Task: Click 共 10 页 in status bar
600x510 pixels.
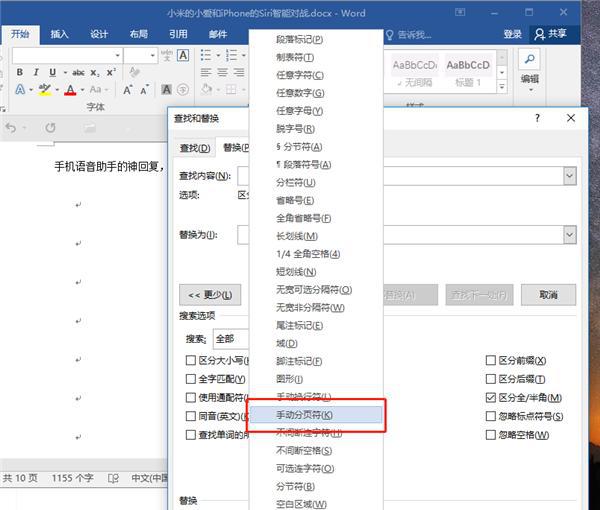Action: click(x=20, y=478)
